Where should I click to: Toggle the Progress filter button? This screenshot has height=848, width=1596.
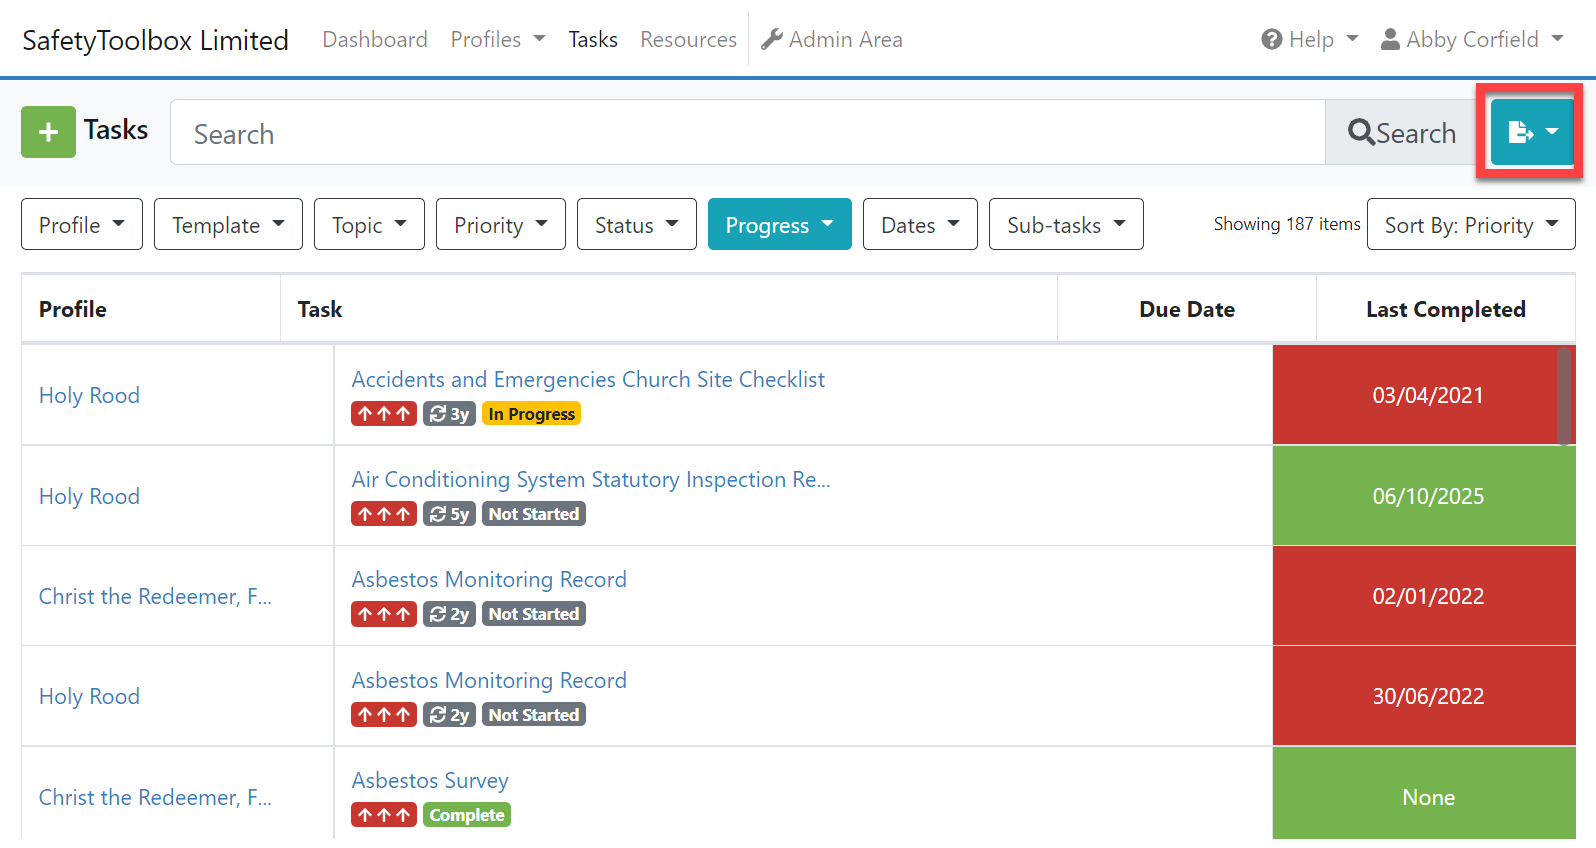[779, 225]
